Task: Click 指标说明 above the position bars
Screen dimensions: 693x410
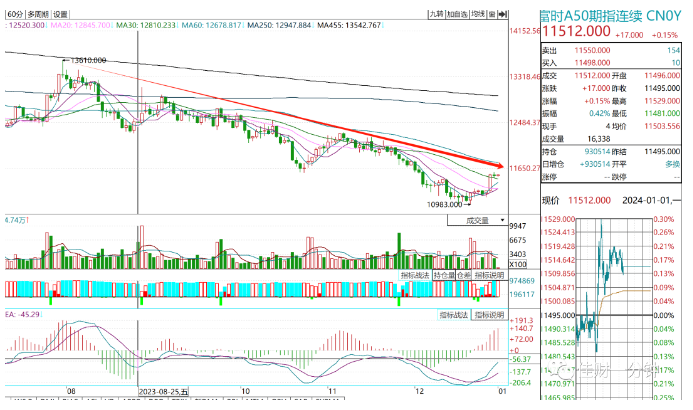Action: click(x=489, y=275)
